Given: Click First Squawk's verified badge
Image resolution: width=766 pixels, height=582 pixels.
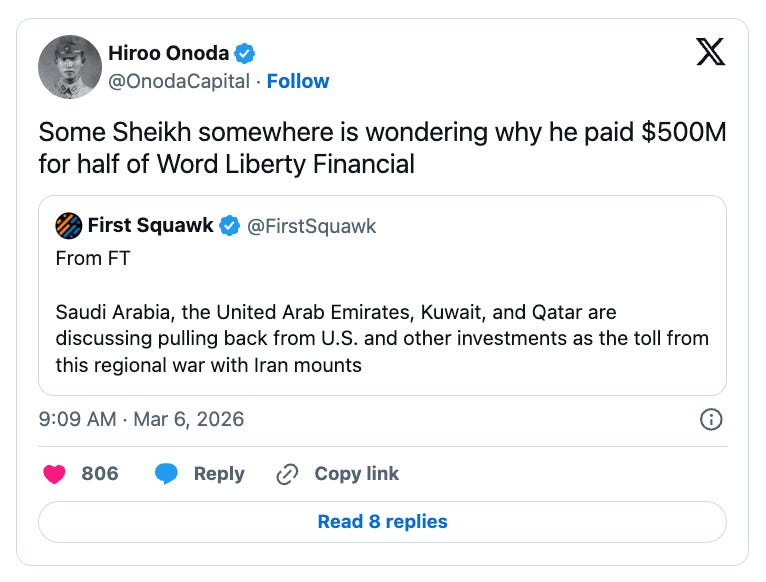Looking at the screenshot, I should click(x=230, y=226).
